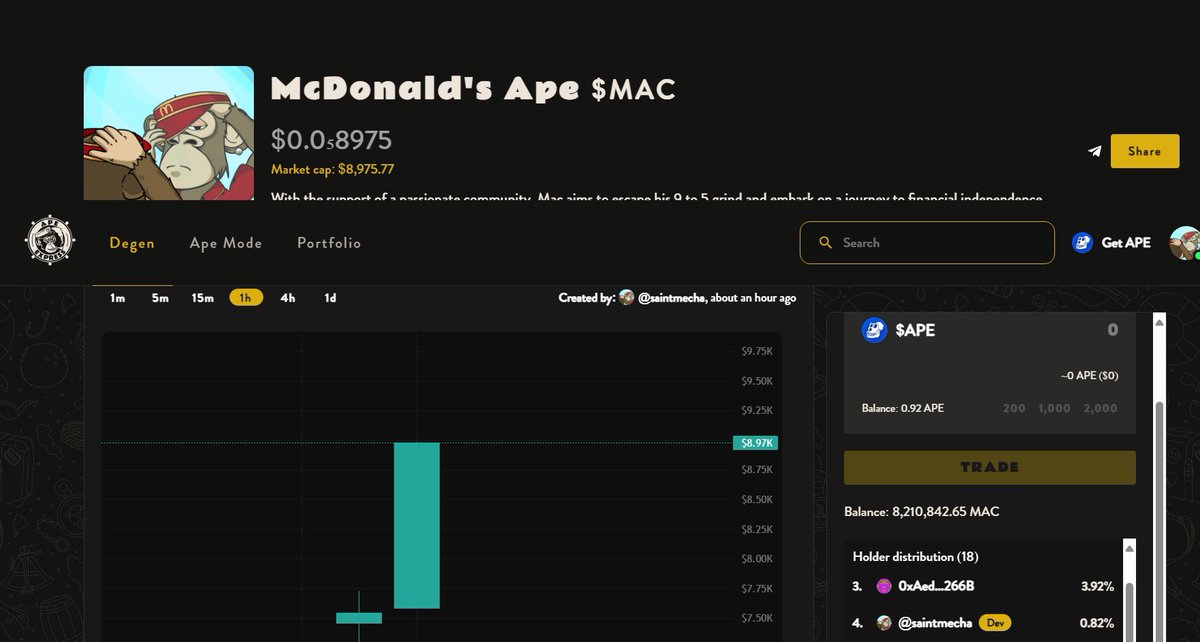Open the user profile avatar
Image resolution: width=1200 pixels, height=642 pixels.
point(1185,243)
